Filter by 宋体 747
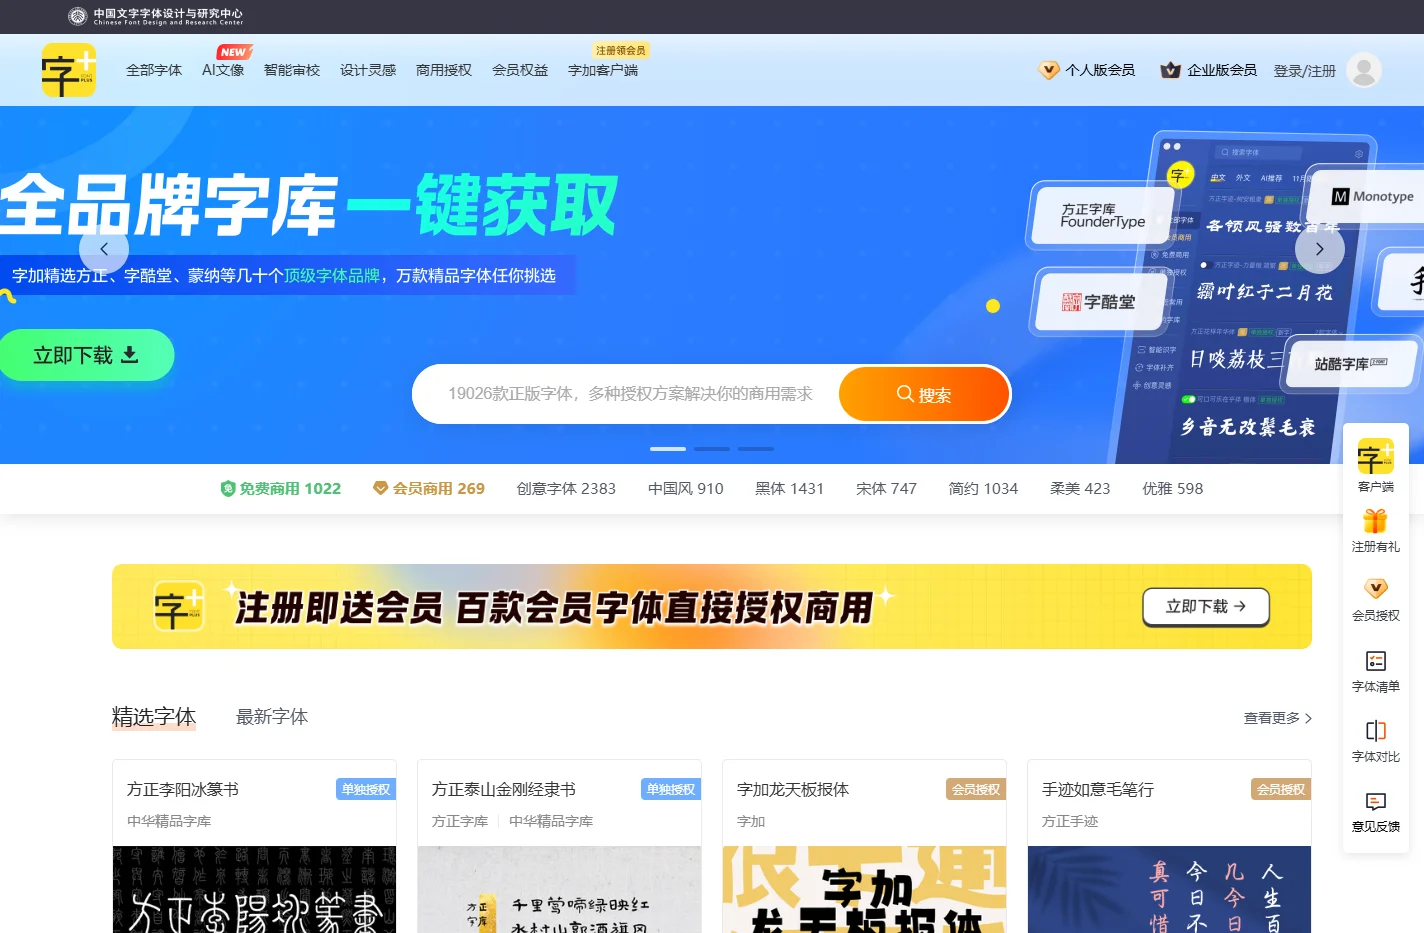 pyautogui.click(x=886, y=489)
